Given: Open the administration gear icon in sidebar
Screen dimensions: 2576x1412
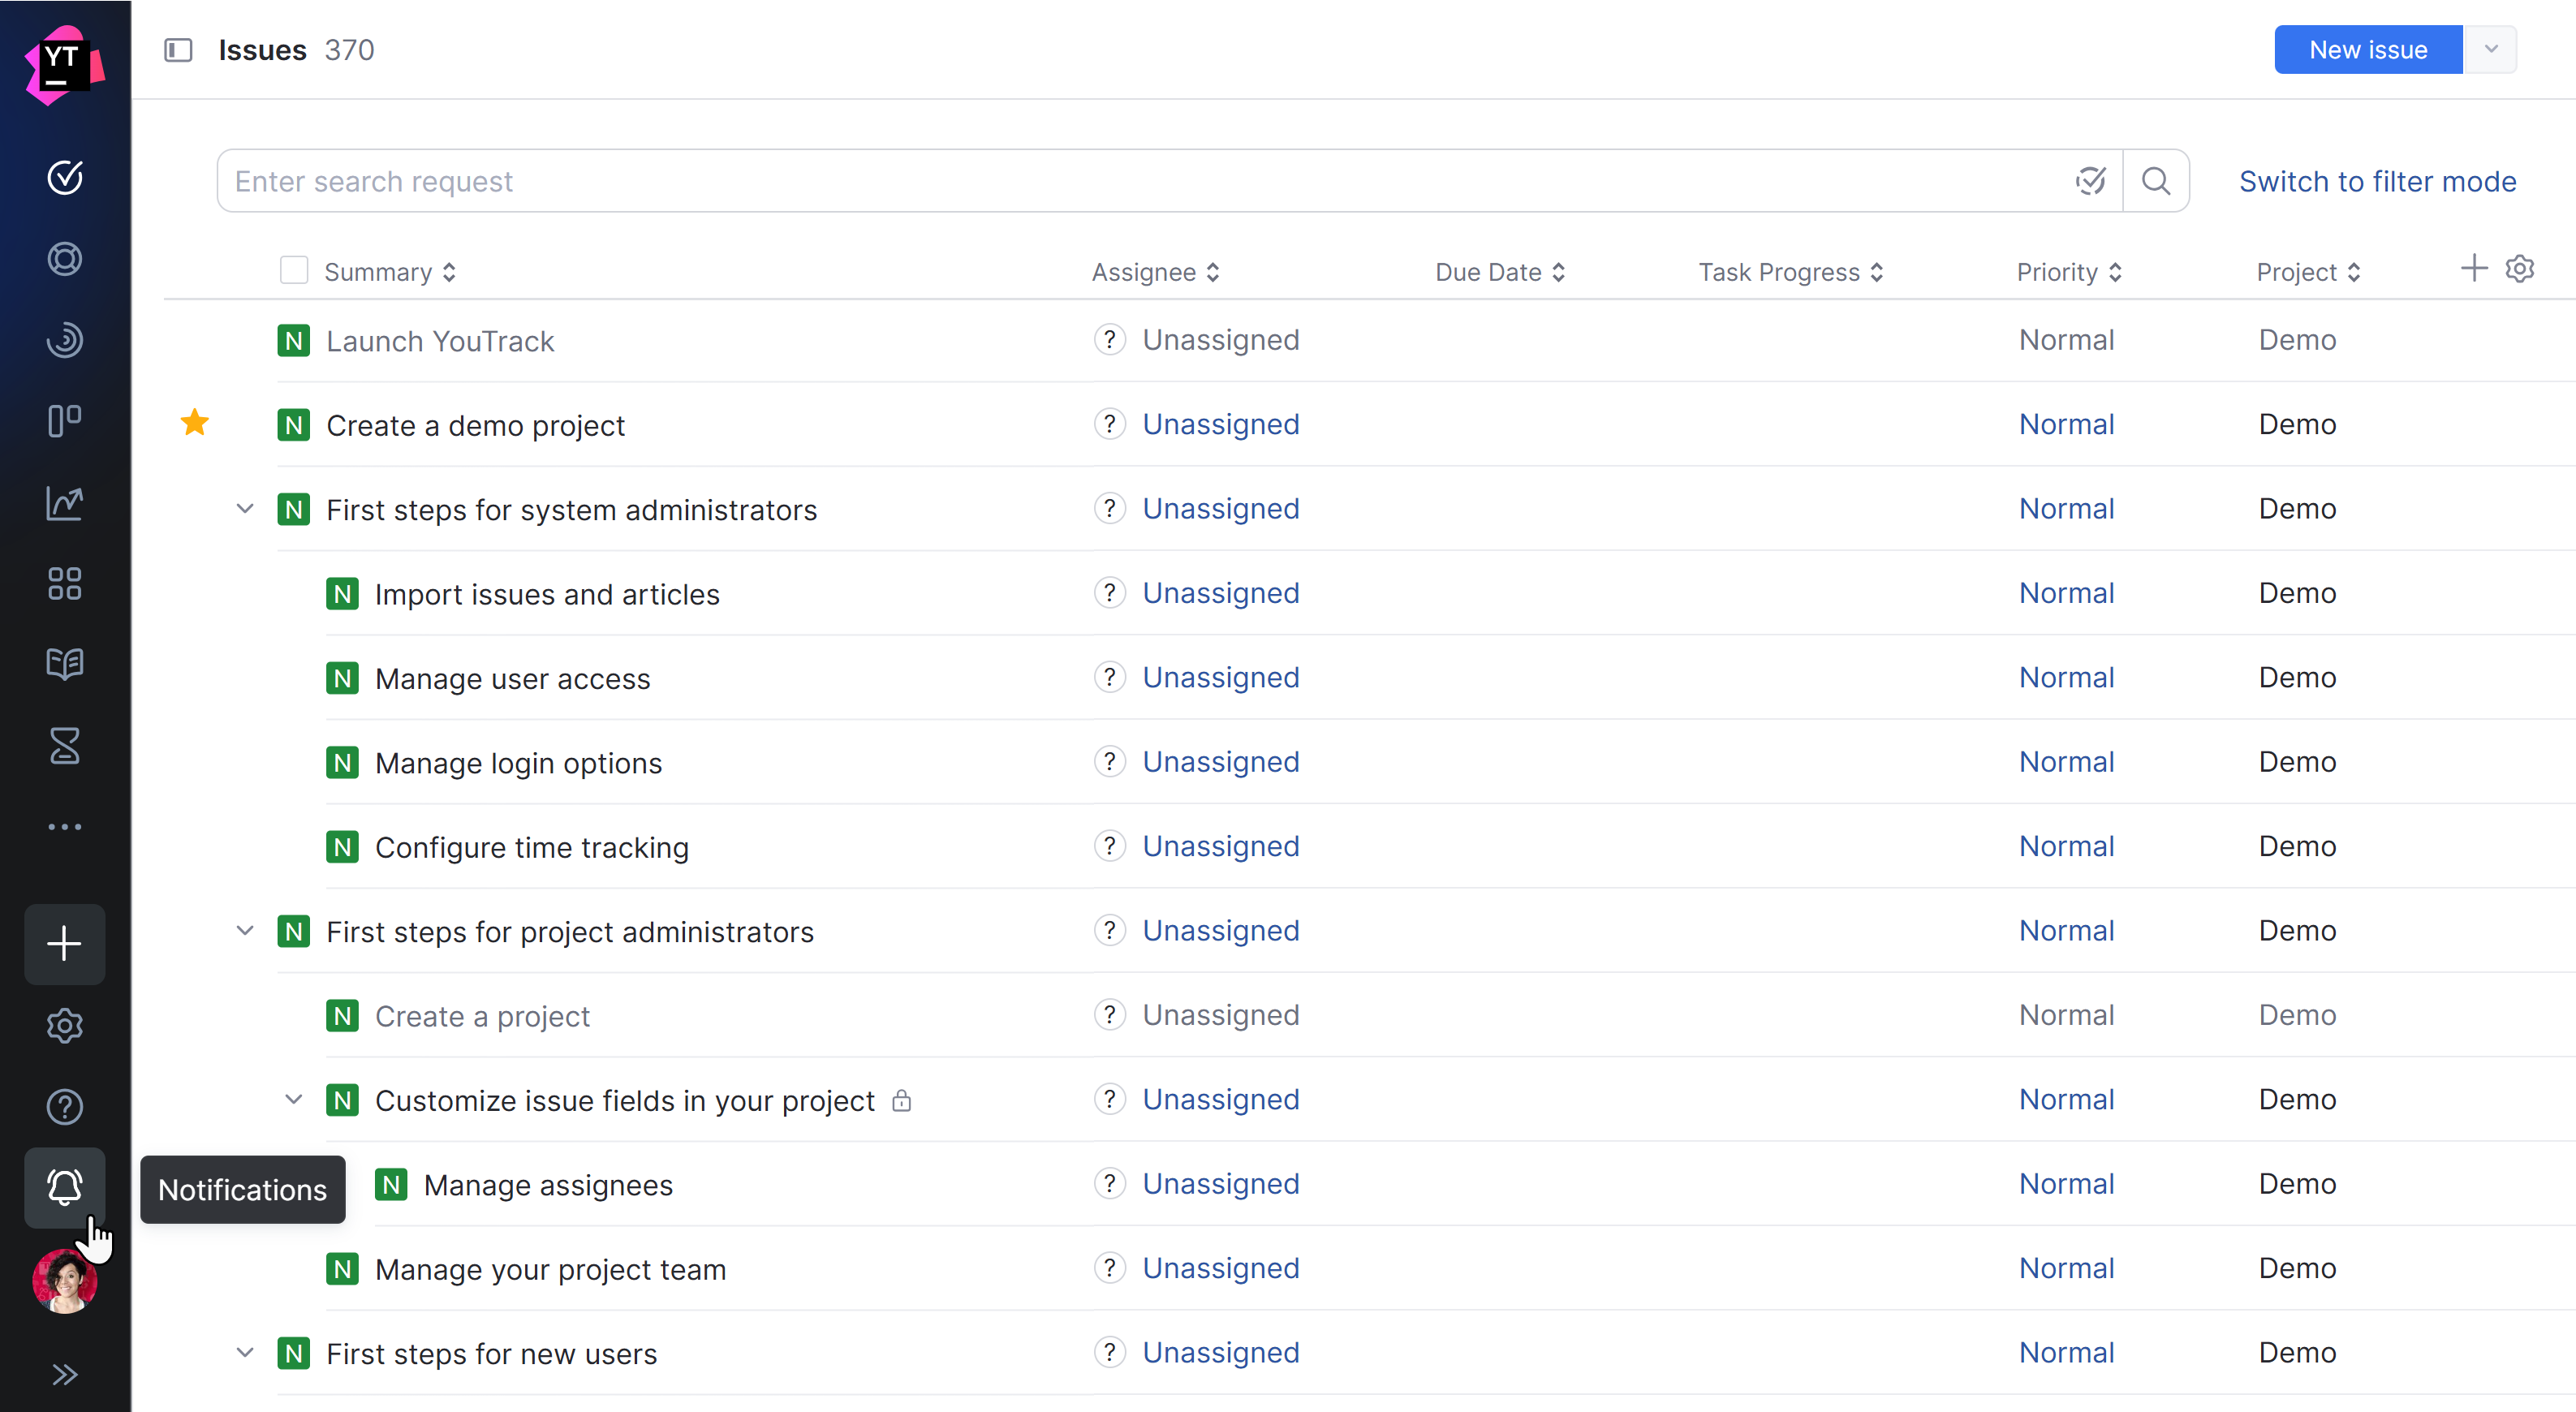Looking at the screenshot, I should pyautogui.click(x=65, y=1026).
